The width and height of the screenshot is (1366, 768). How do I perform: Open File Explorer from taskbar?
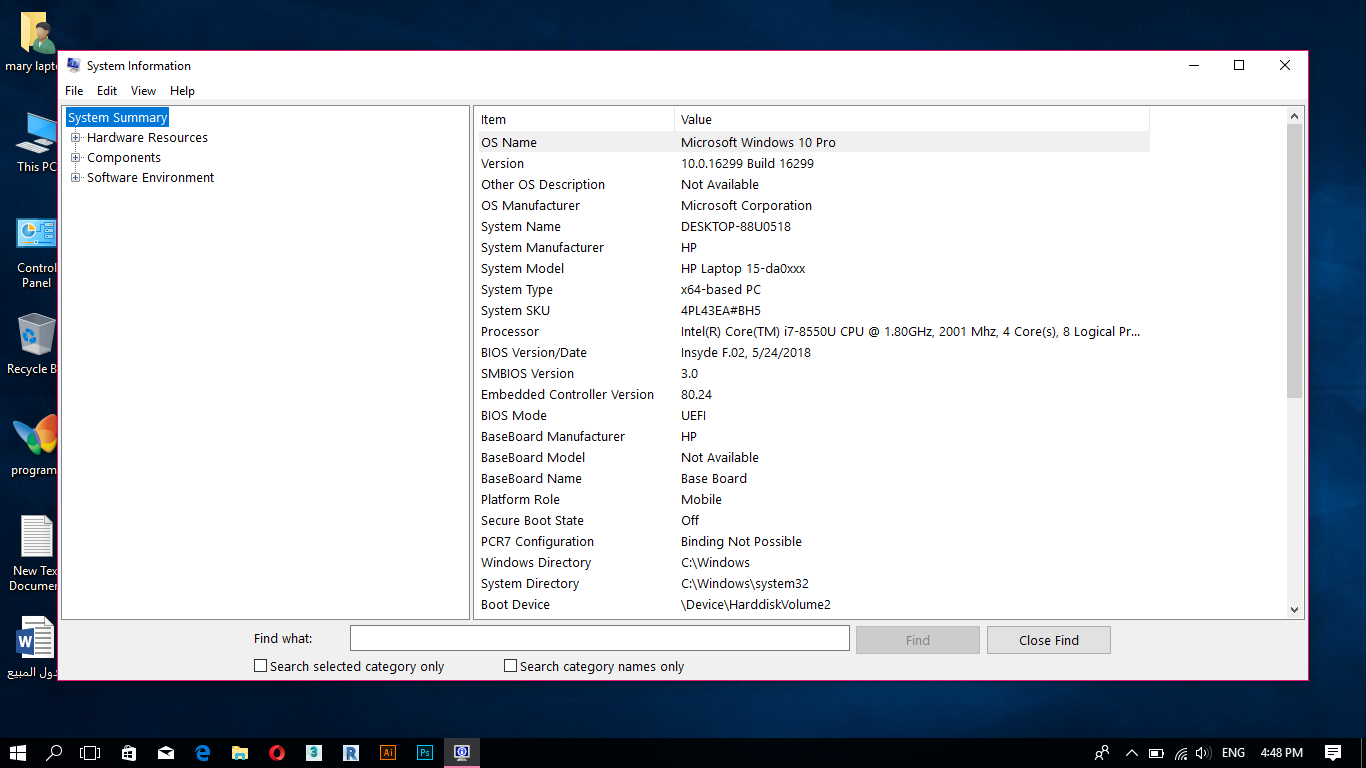(x=240, y=753)
